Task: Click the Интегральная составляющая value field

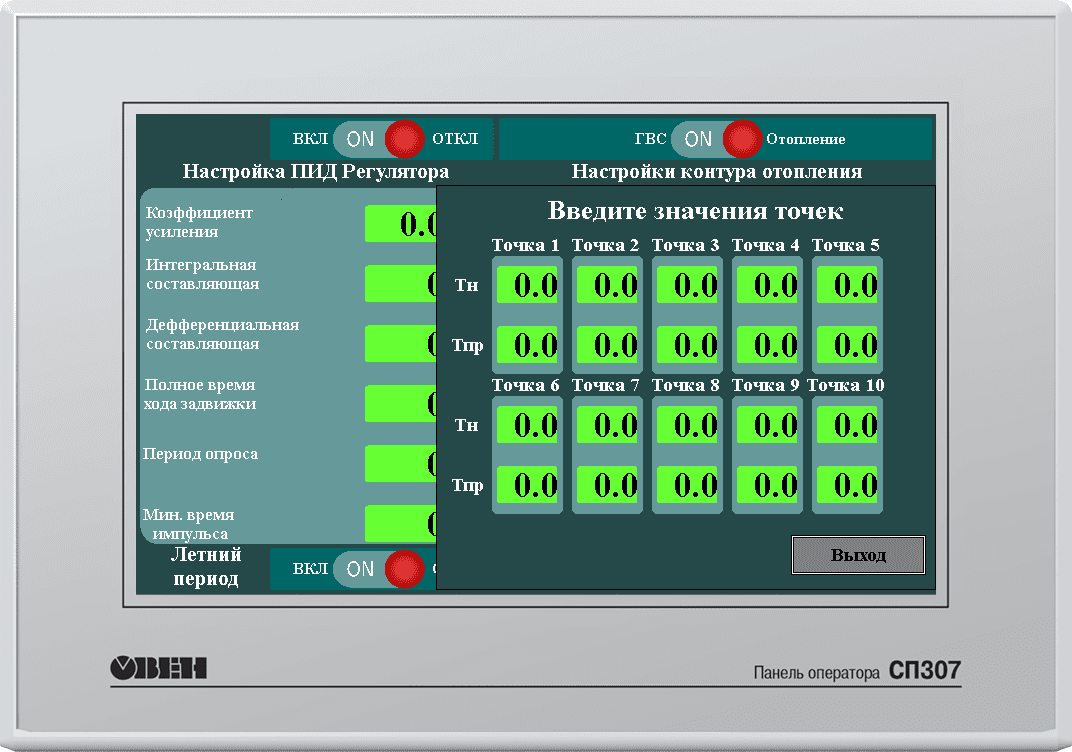Action: [400, 284]
